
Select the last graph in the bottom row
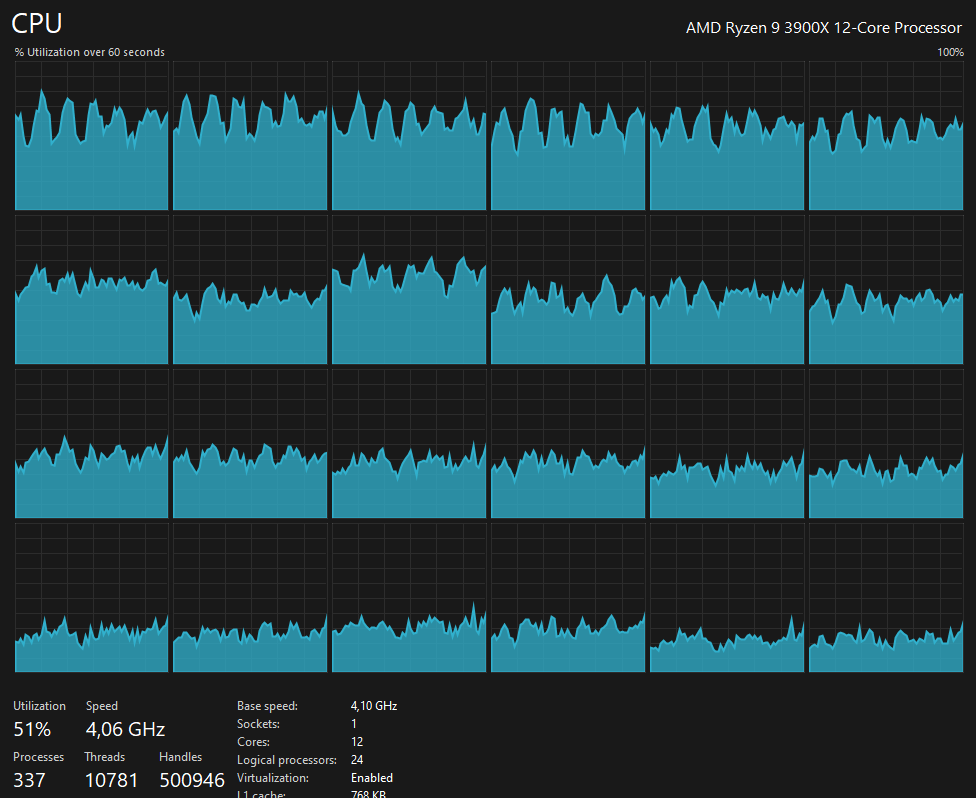[885, 598]
